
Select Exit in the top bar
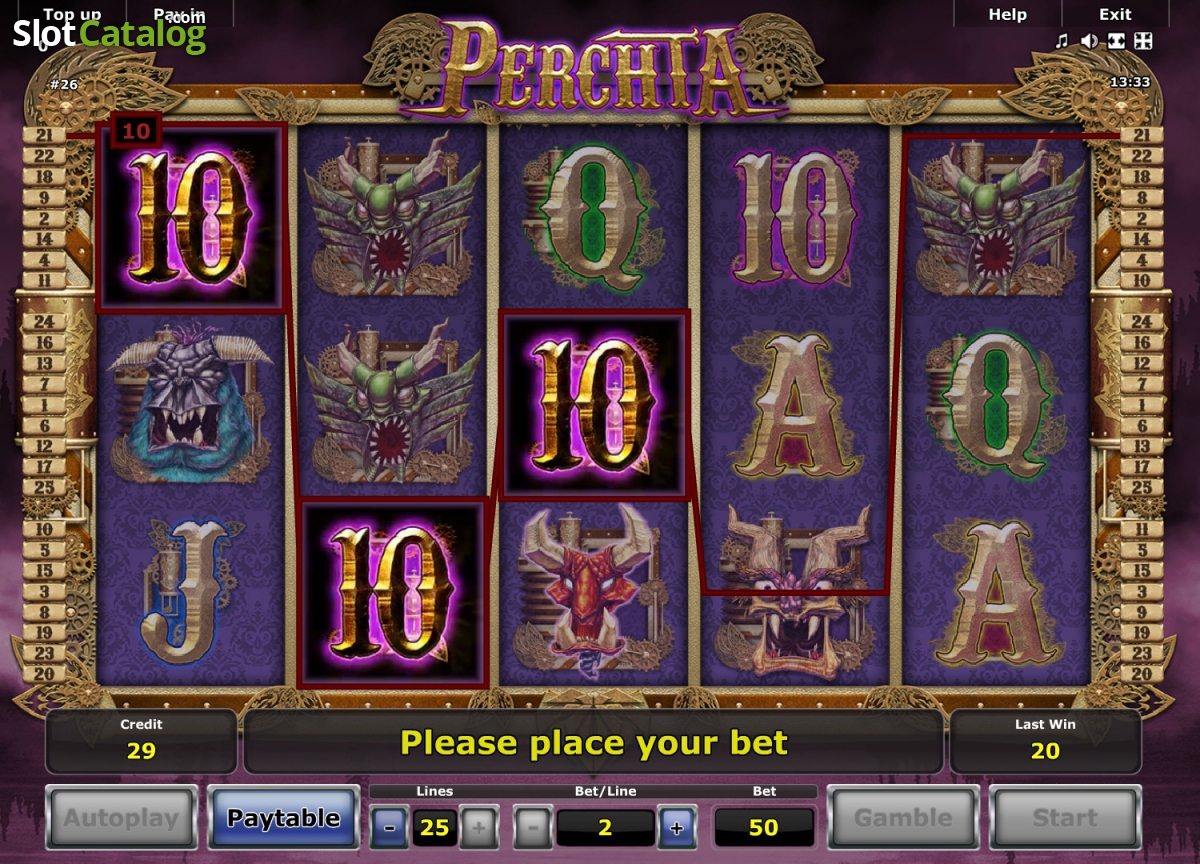pyautogui.click(x=1115, y=14)
